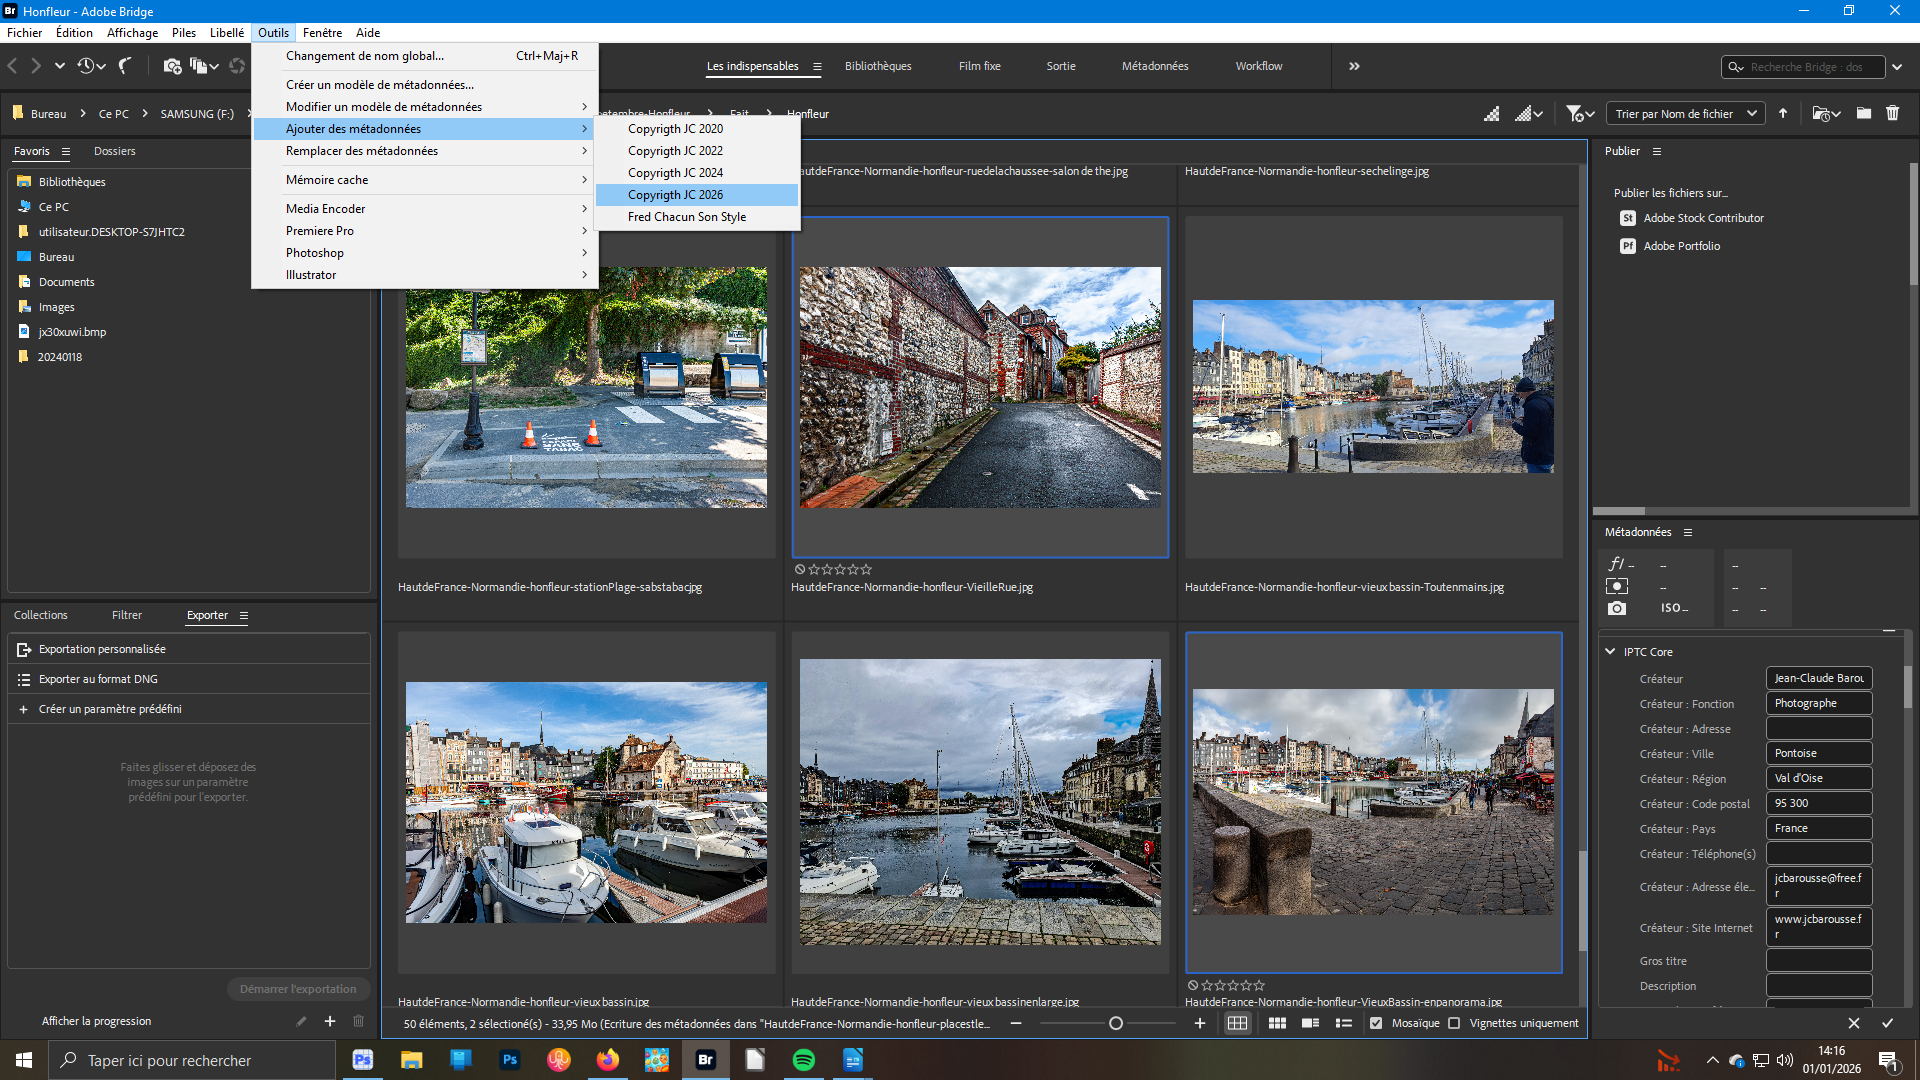Switch to details view icon
Viewport: 1920px width, 1080px height.
click(1310, 1023)
